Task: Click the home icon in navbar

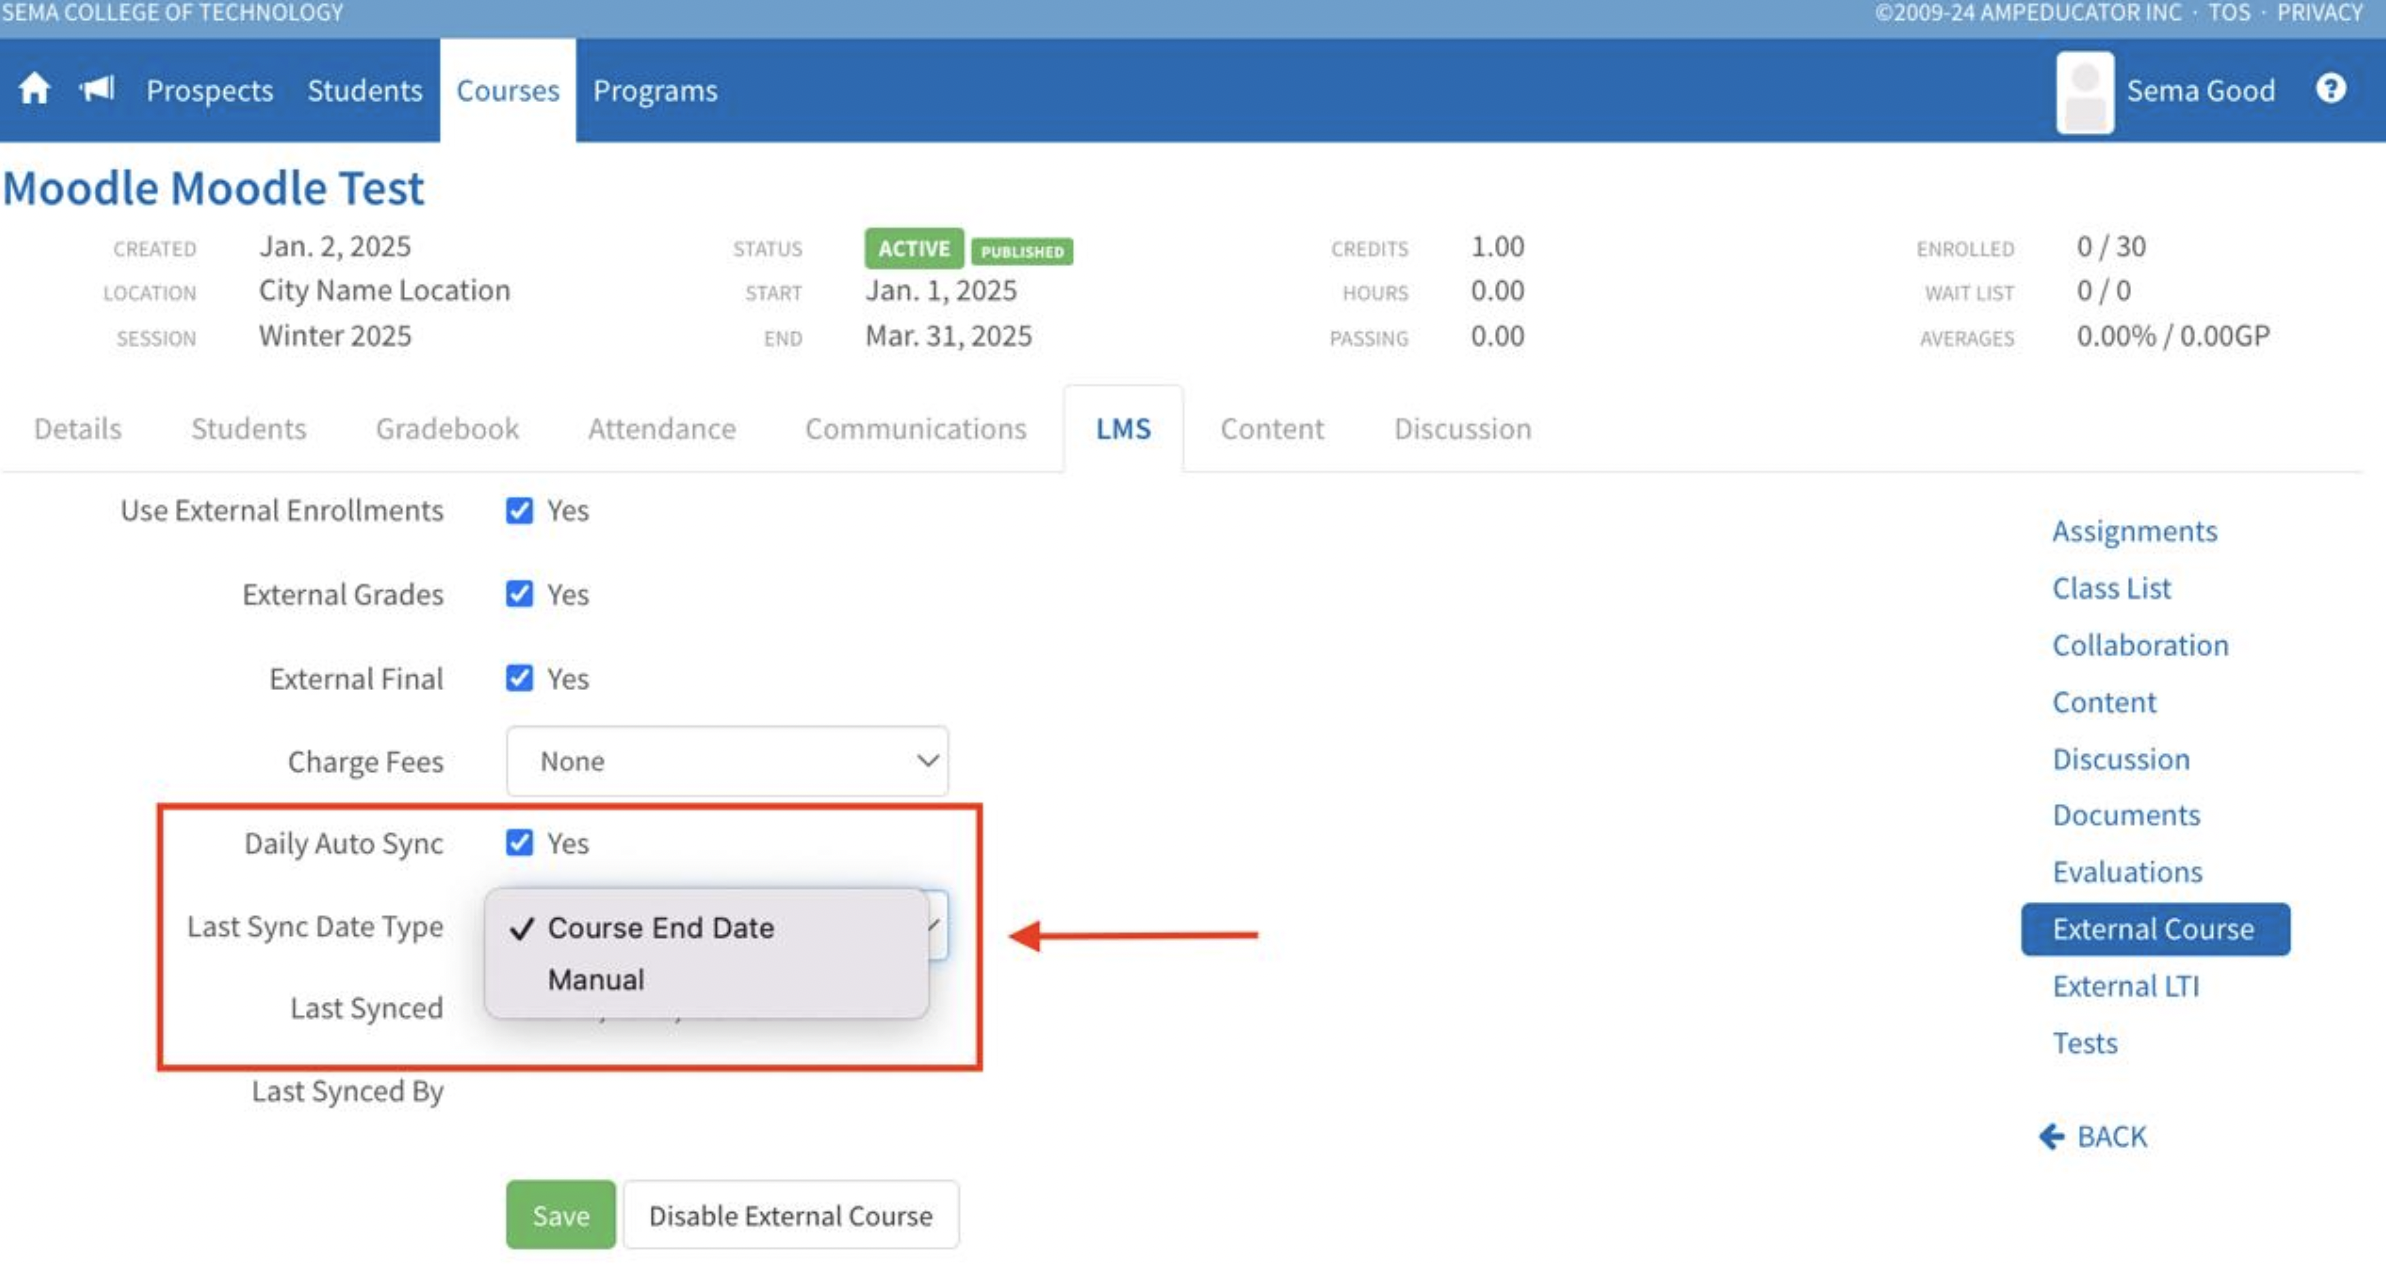Action: tap(34, 89)
